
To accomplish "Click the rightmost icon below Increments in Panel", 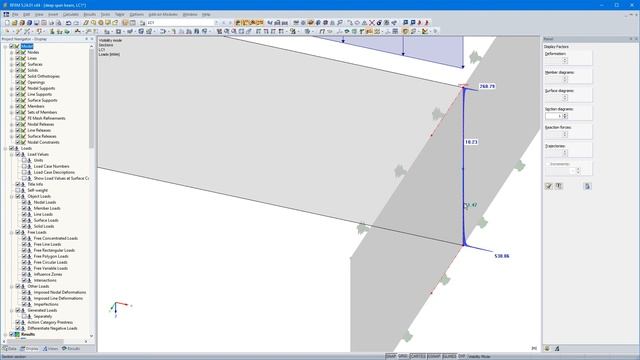I will 587,186.
